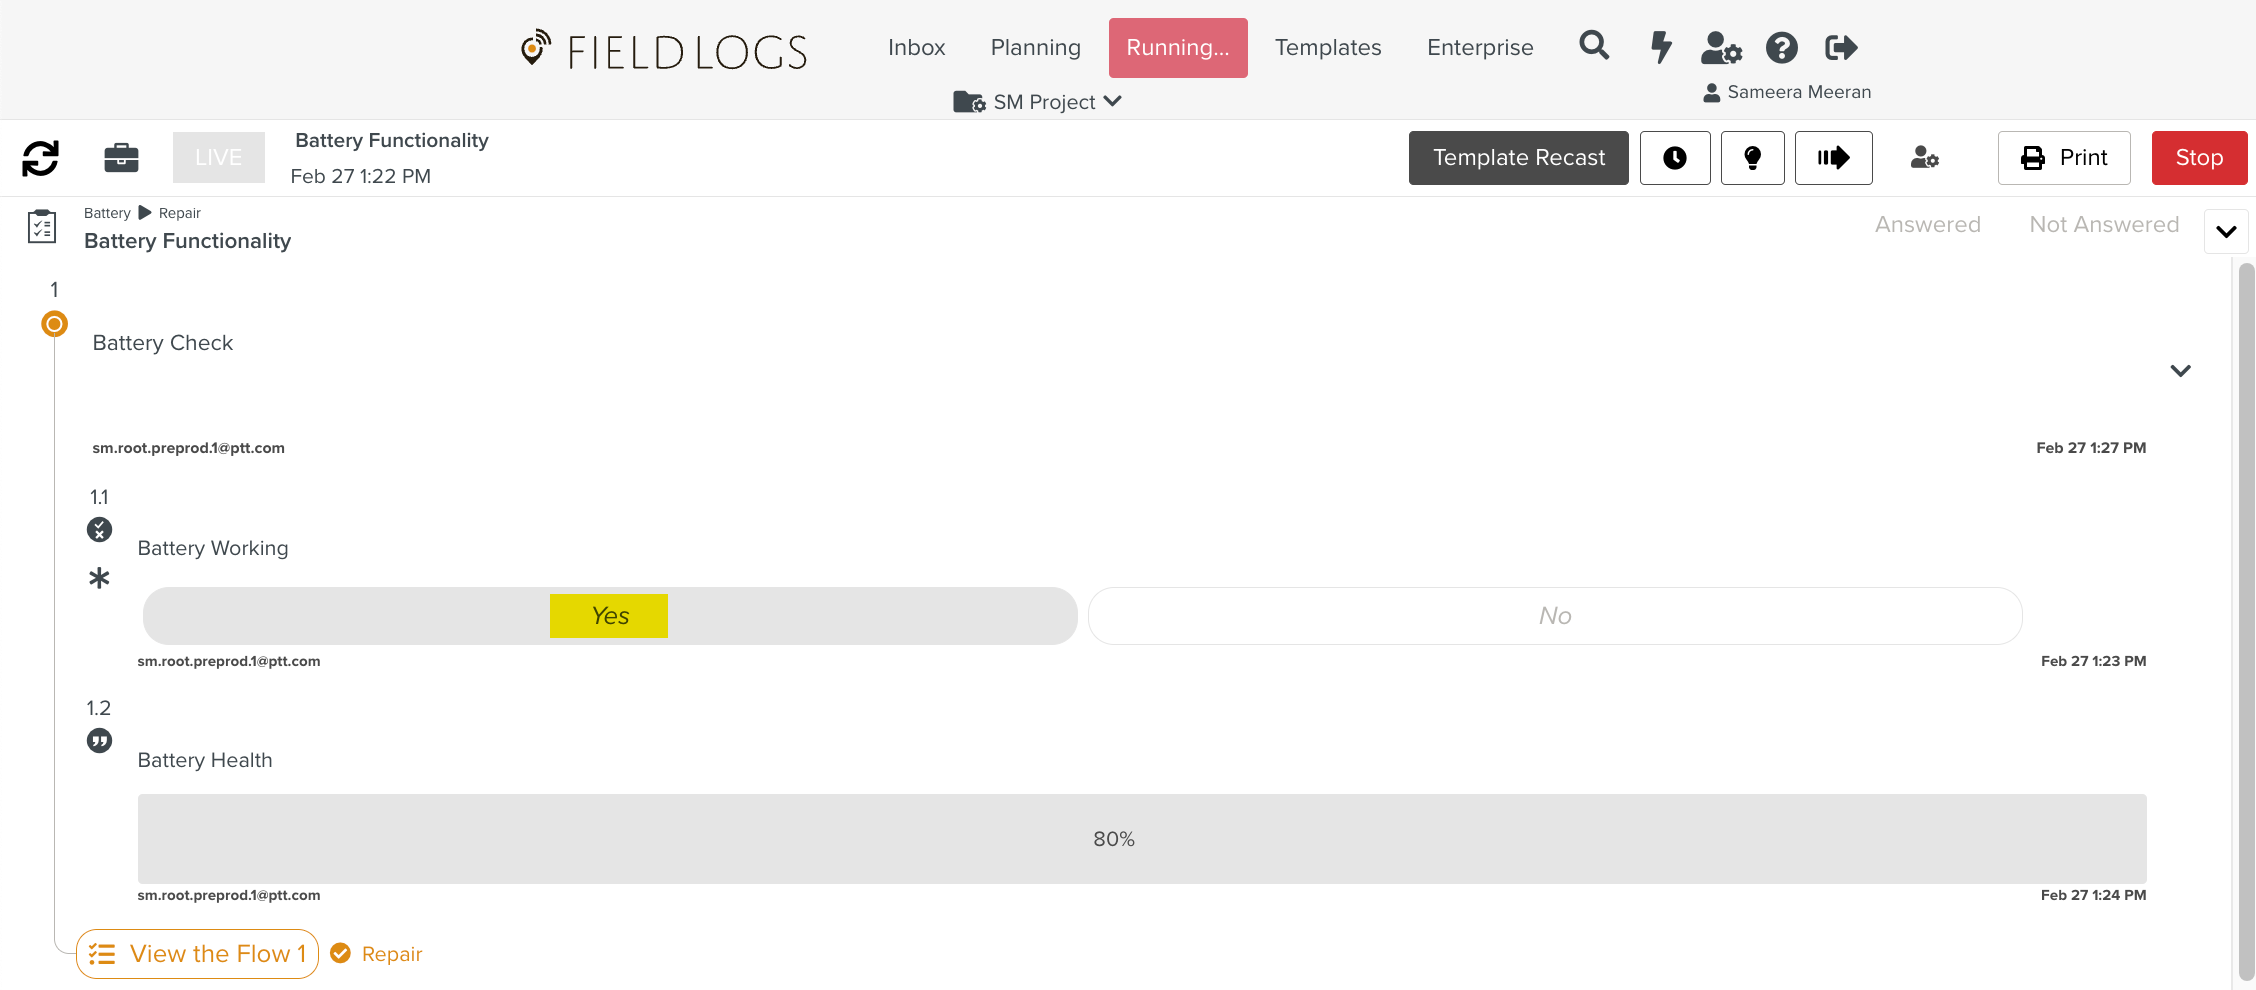Image resolution: width=2256 pixels, height=990 pixels.
Task: Click the lightbulb hint button
Action: pos(1752,158)
